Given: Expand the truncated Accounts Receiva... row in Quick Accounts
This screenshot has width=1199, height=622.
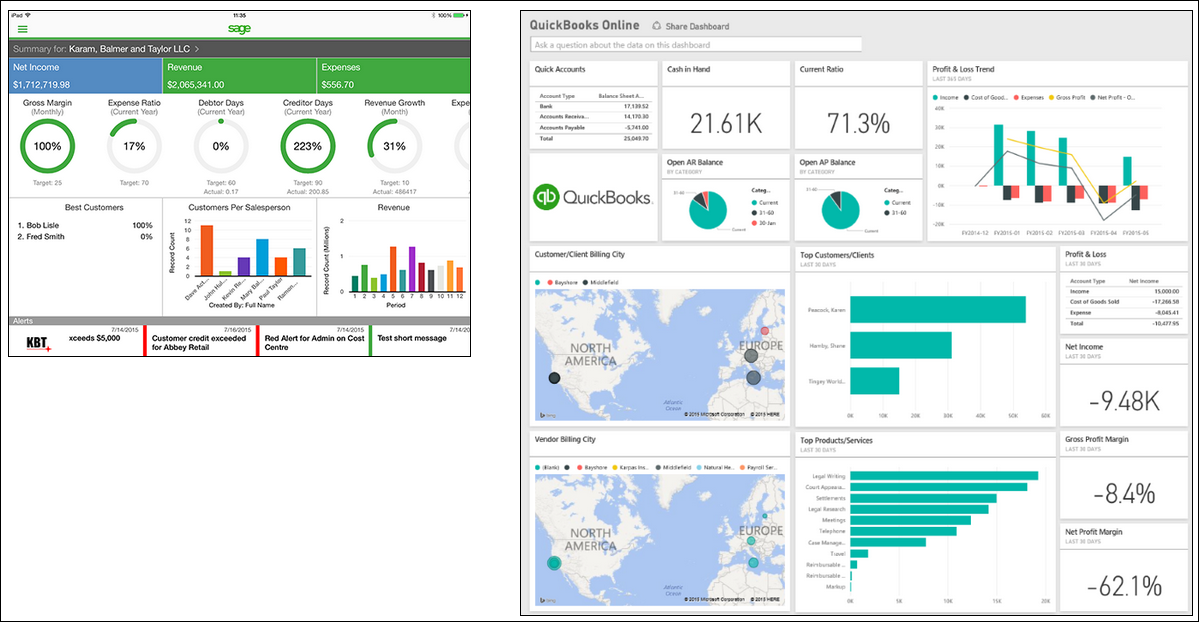Looking at the screenshot, I should tap(563, 119).
